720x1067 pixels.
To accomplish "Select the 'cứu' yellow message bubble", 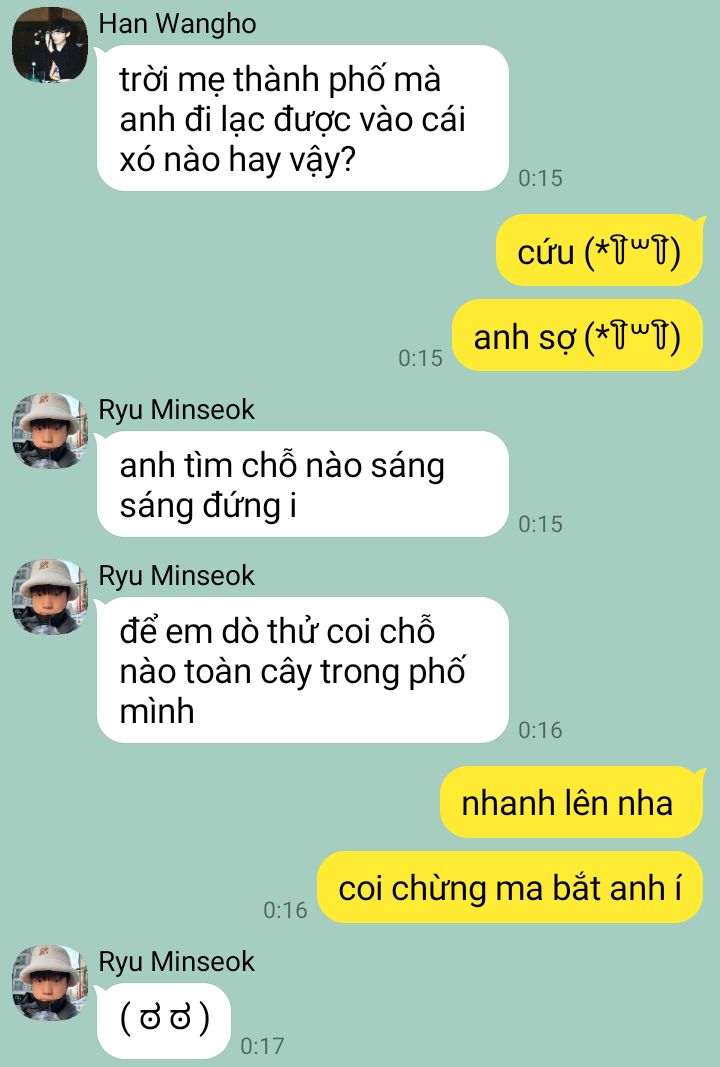I will [x=600, y=250].
